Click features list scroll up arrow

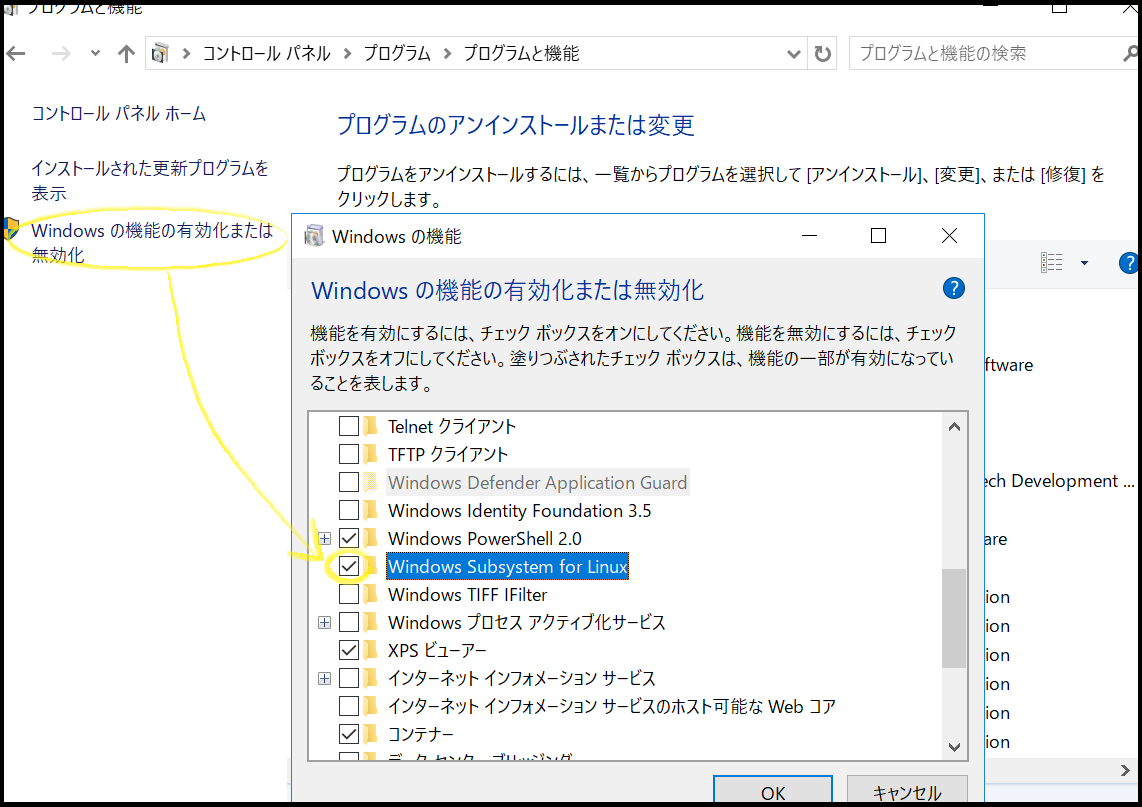point(954,427)
